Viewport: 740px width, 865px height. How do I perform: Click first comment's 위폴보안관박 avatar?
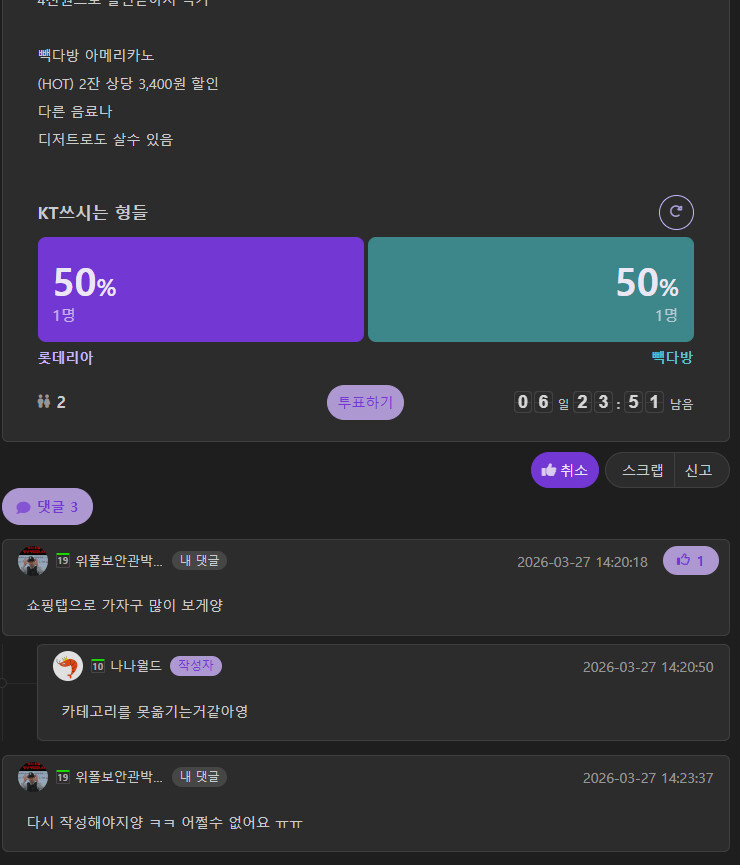[33, 561]
